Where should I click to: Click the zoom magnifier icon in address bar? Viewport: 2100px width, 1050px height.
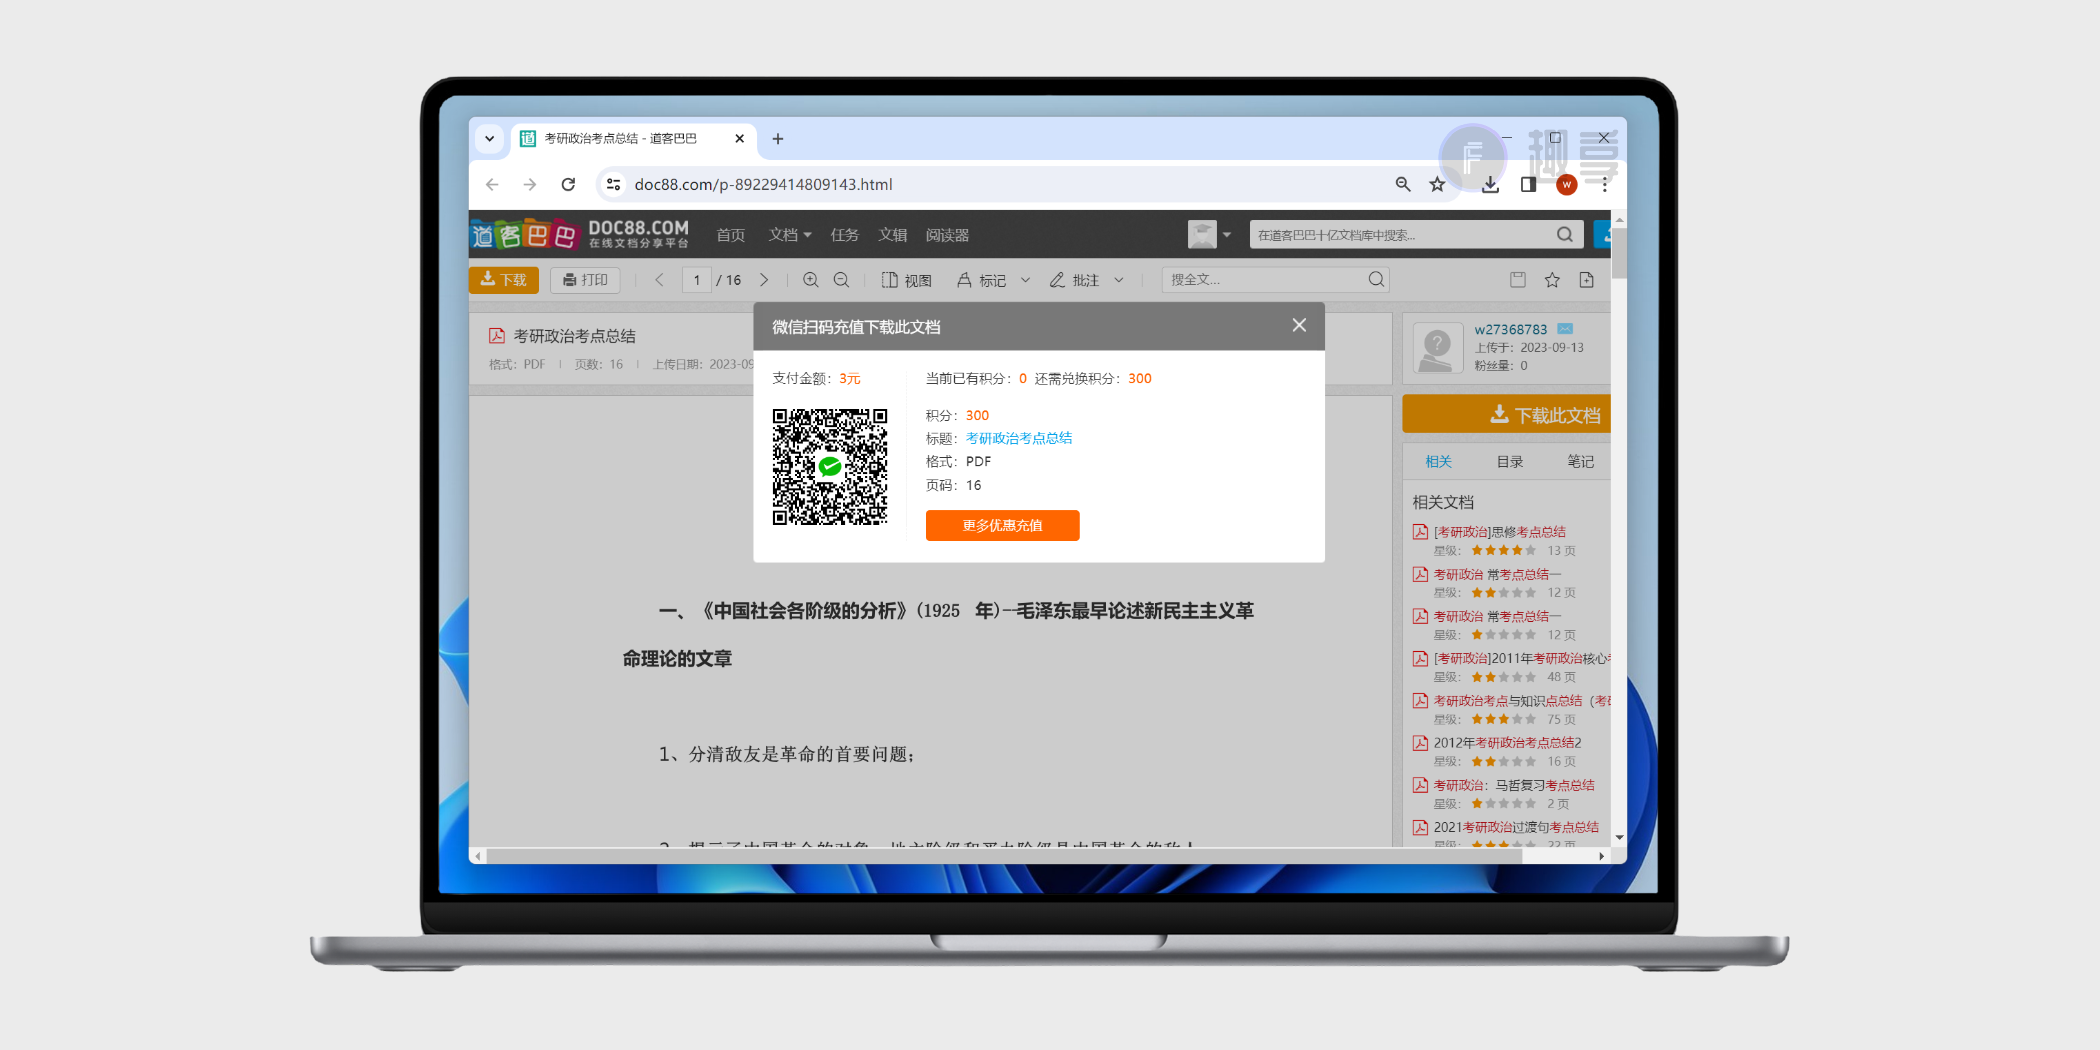(x=1403, y=184)
